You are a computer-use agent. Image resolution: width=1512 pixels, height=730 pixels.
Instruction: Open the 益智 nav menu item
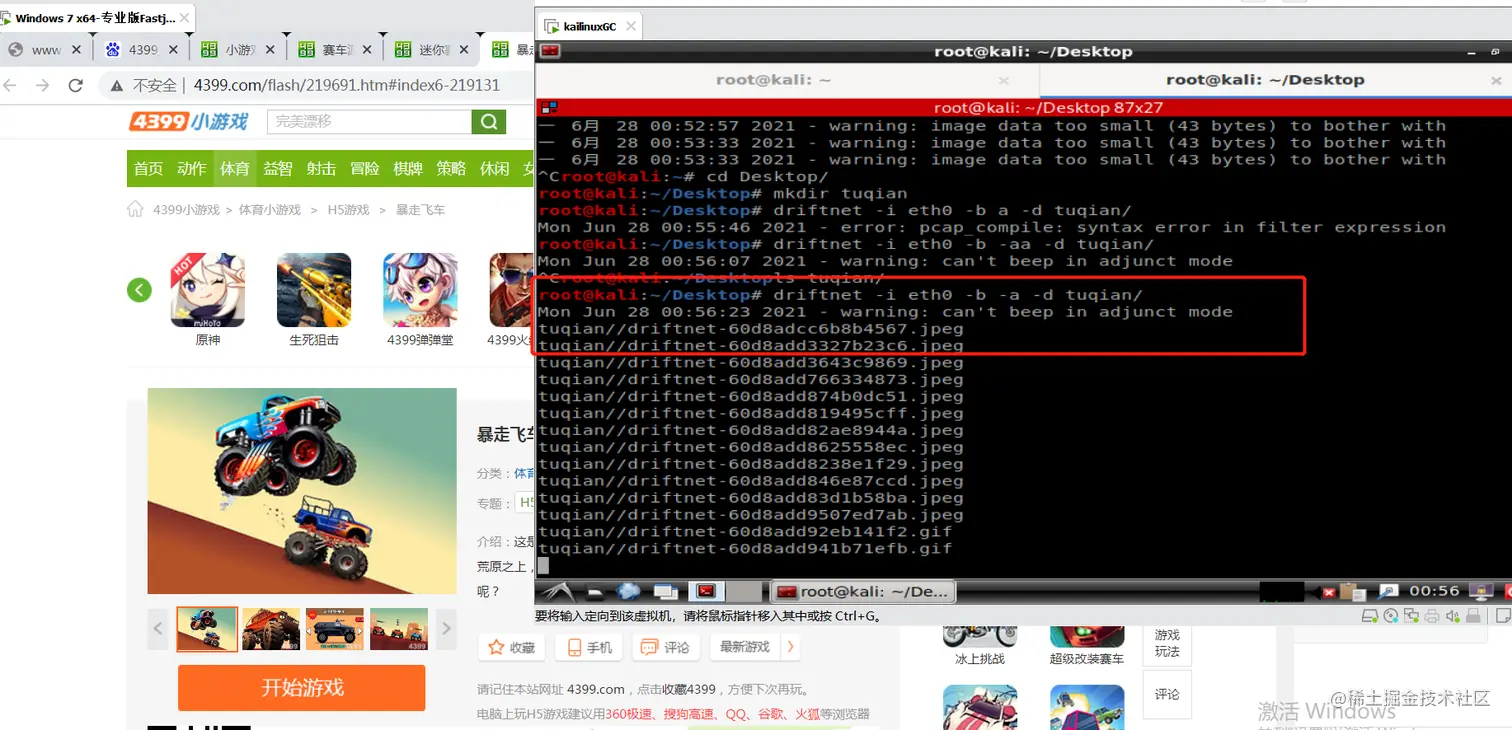pos(278,169)
